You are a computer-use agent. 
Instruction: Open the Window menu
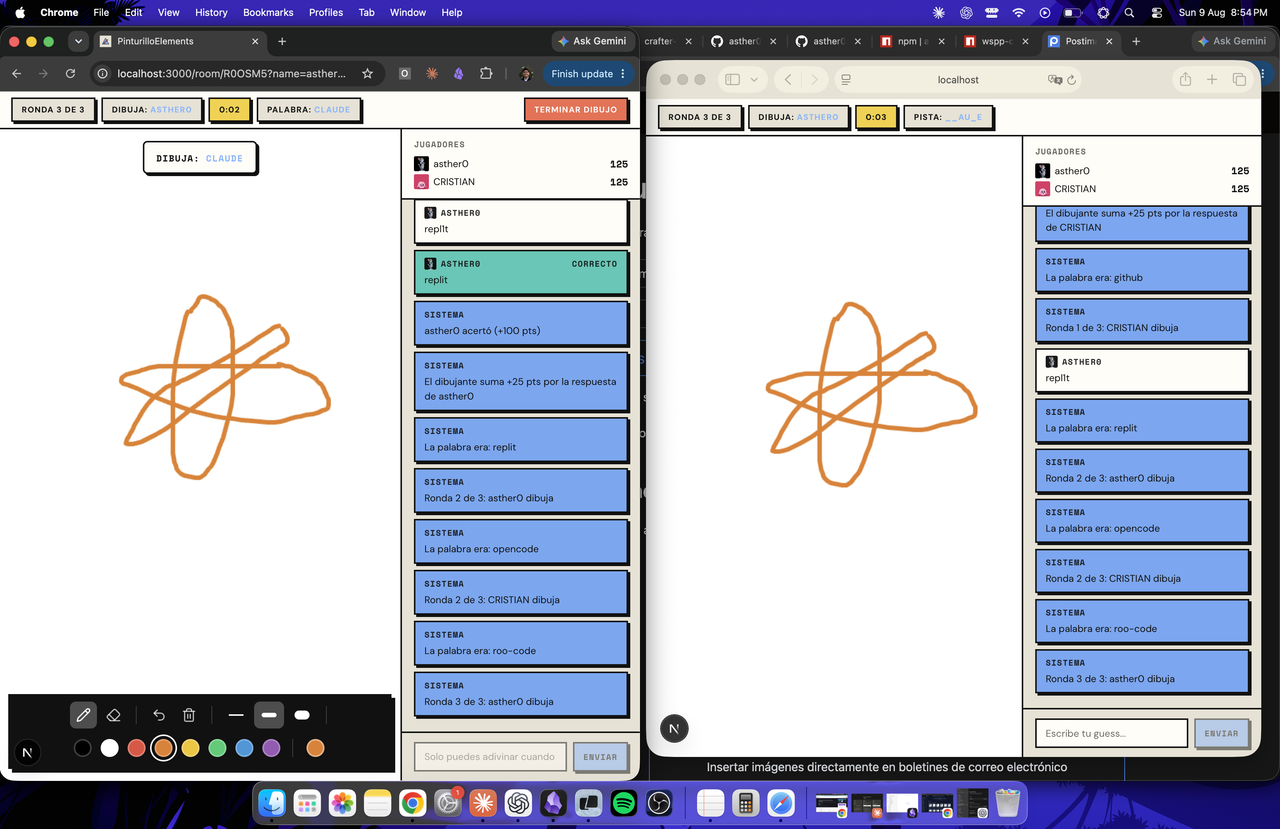click(407, 12)
